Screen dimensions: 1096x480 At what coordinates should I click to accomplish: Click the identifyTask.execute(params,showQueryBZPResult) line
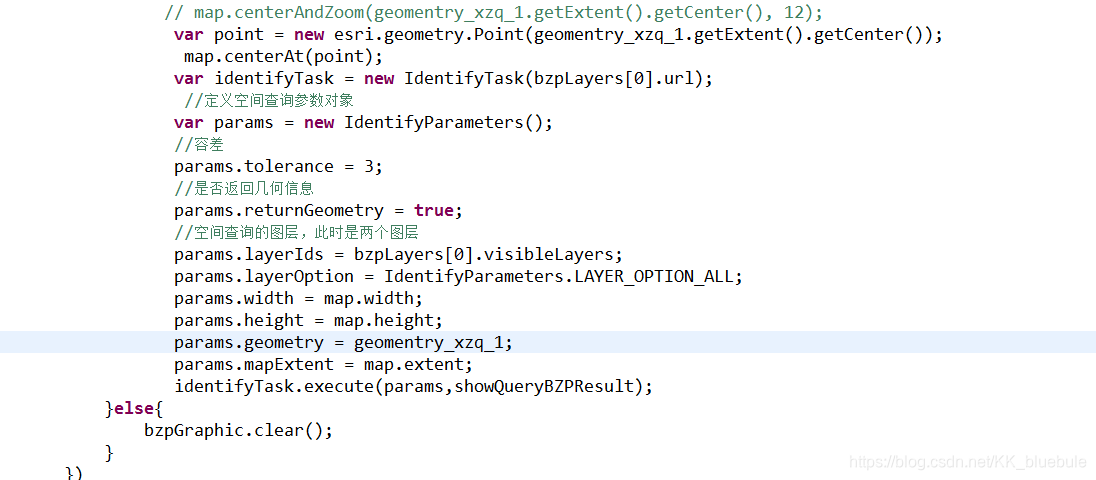(414, 387)
